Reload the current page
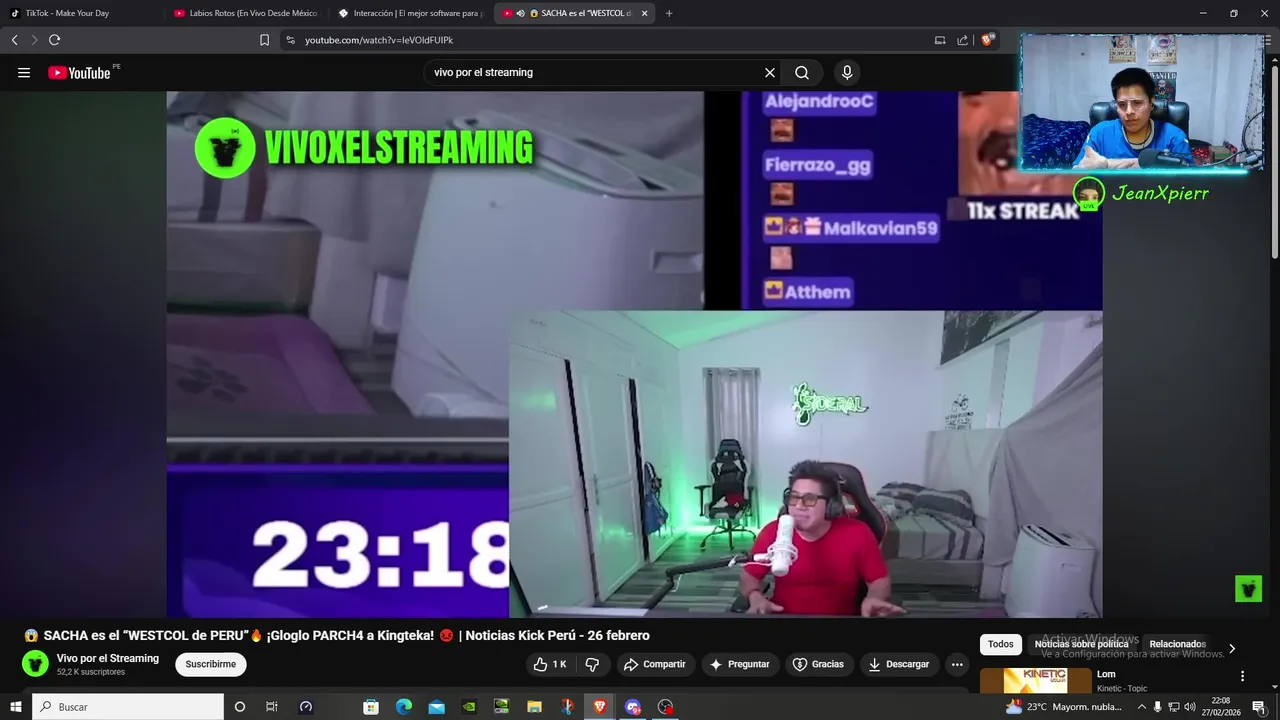 coord(54,40)
